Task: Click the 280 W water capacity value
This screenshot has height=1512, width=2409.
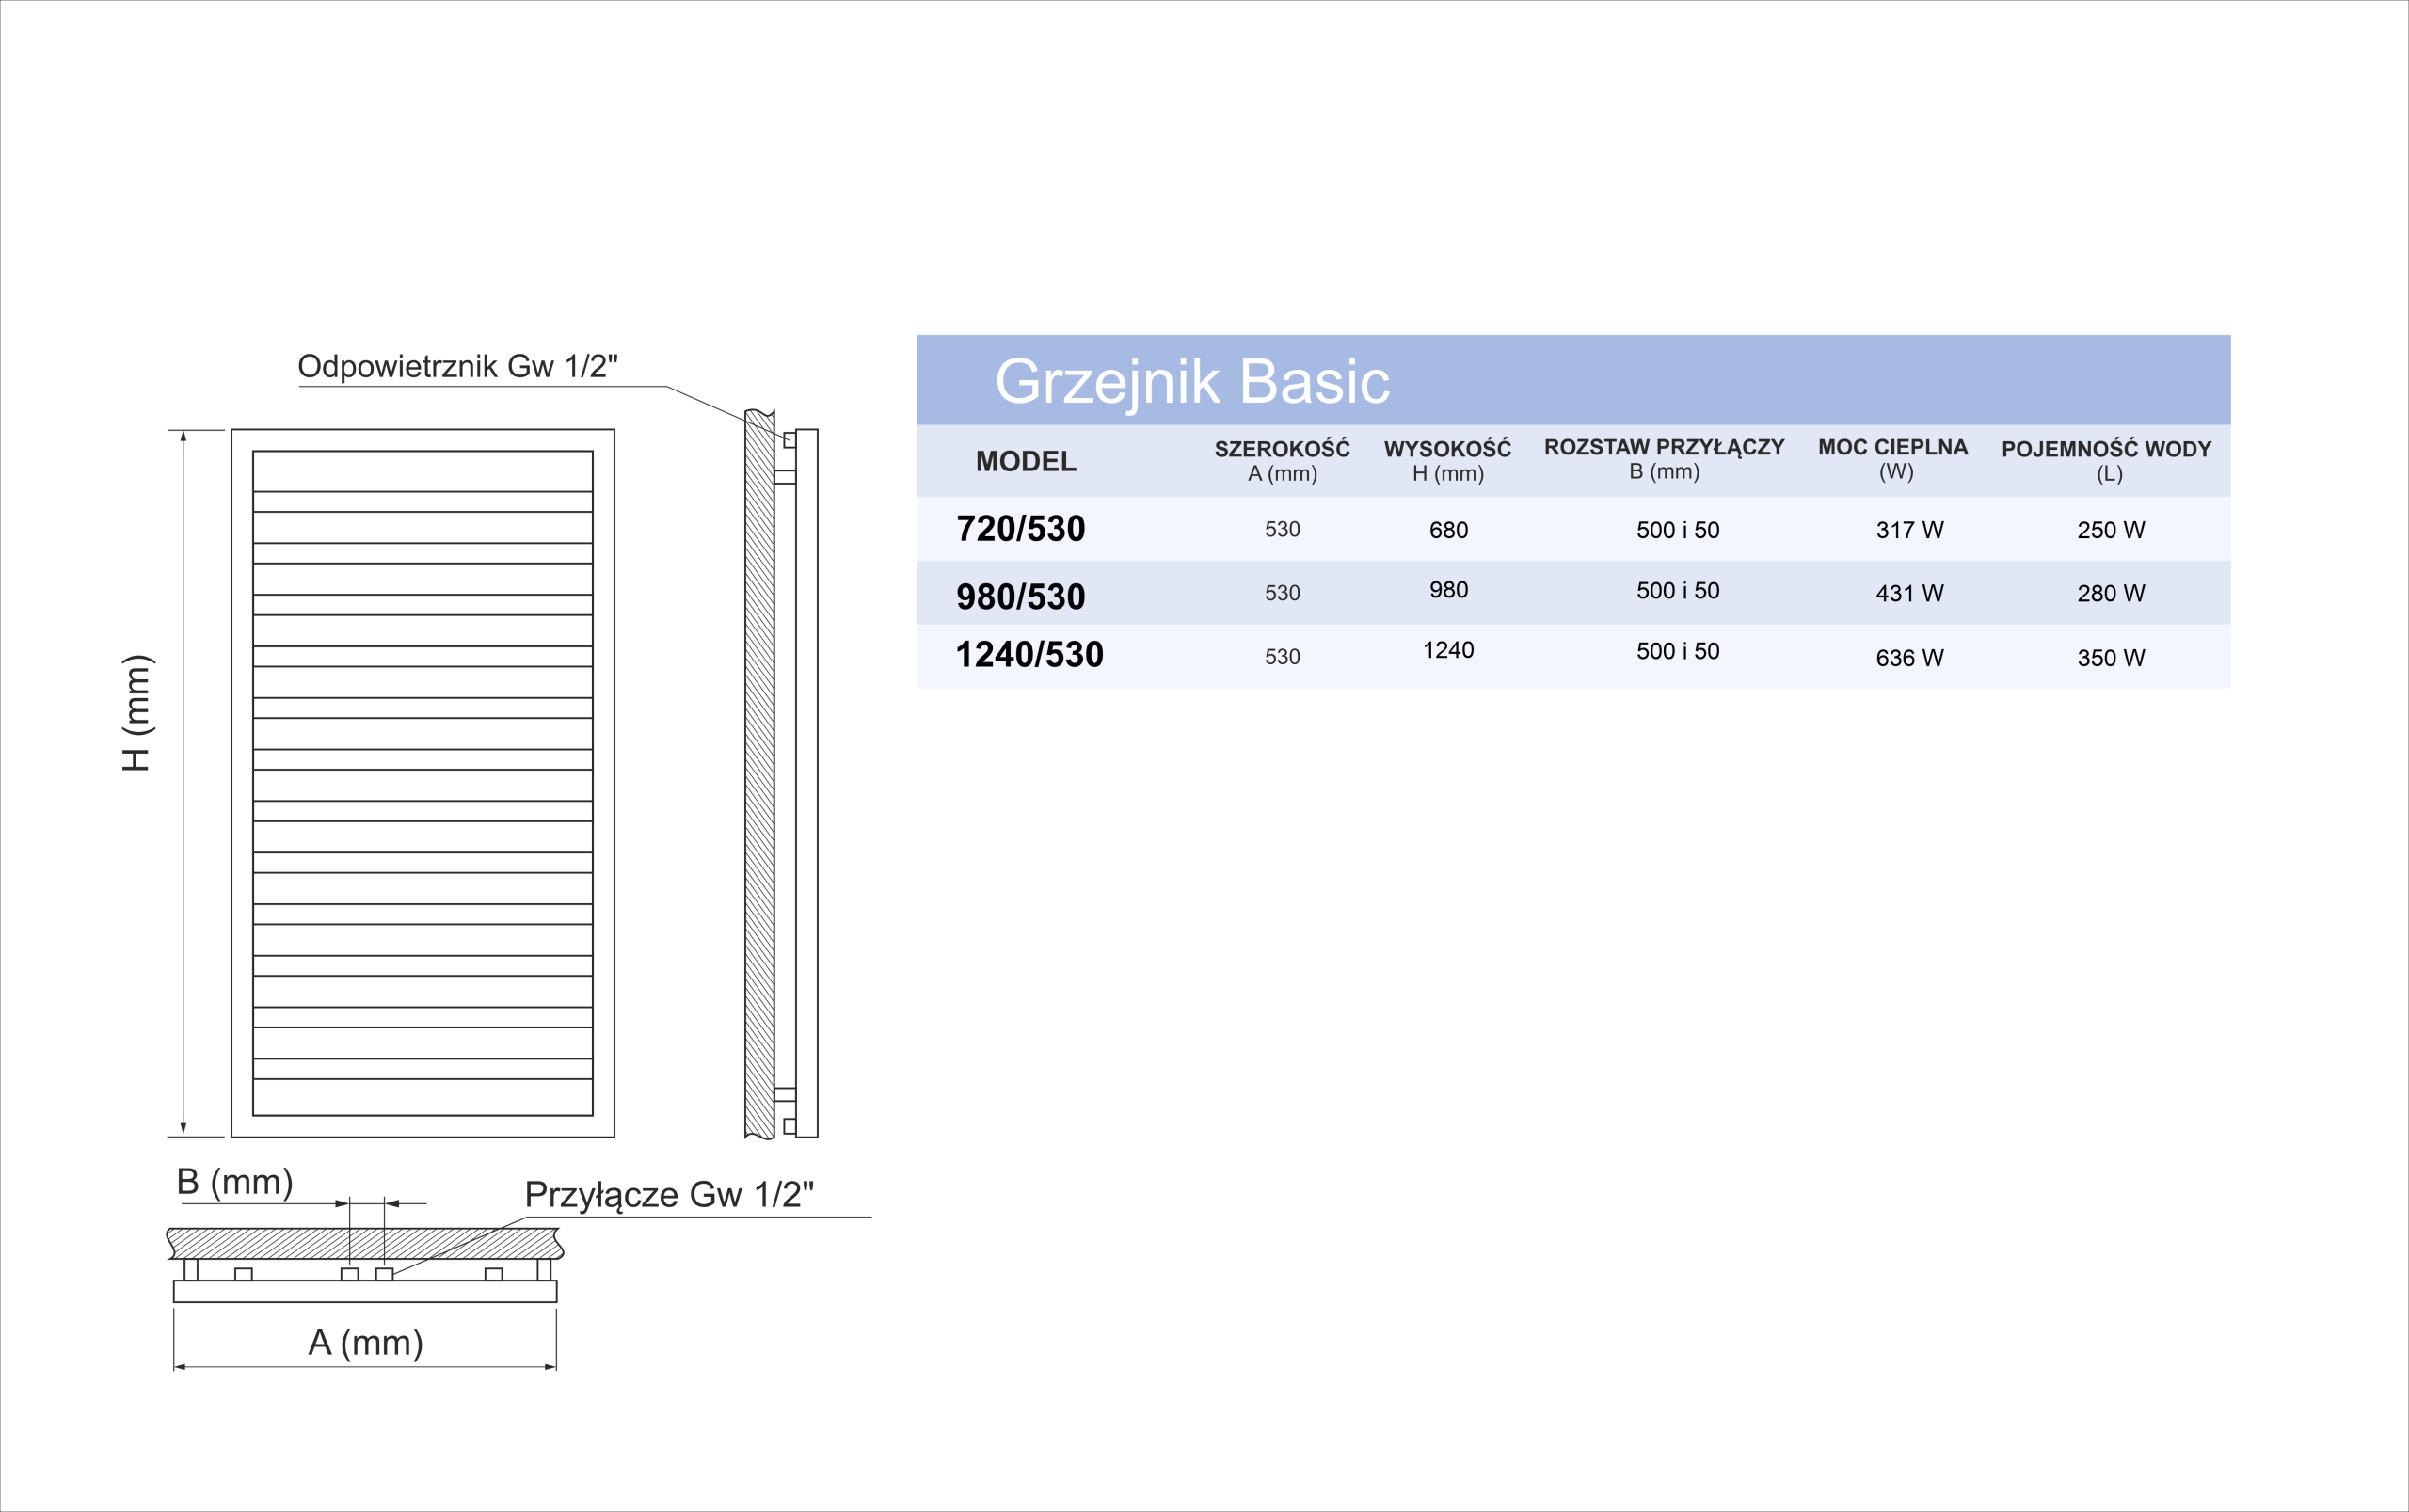Action: (x=2110, y=594)
